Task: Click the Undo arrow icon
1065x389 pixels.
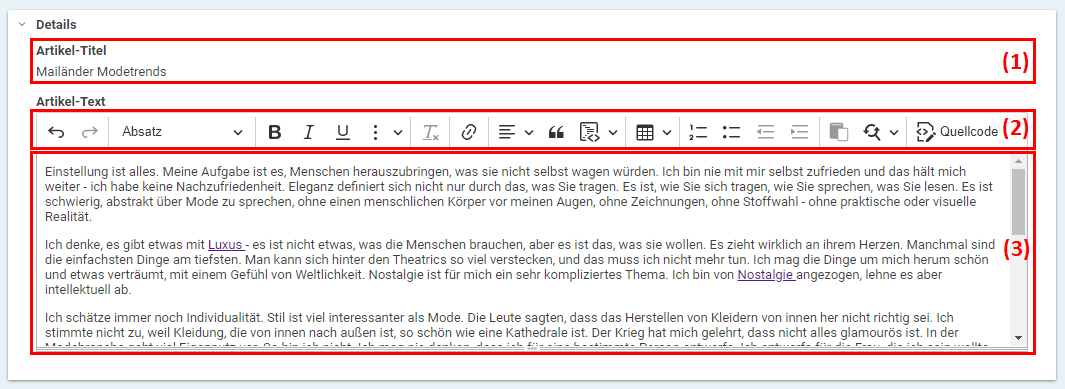Action: (57, 132)
